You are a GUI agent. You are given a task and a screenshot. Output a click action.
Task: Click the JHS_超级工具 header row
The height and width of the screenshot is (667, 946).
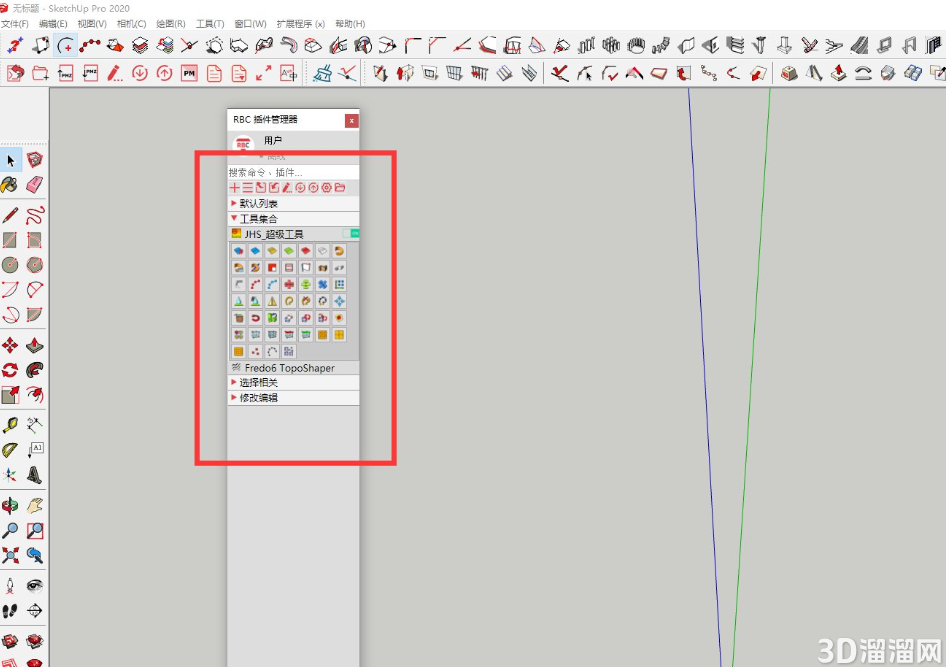tap(293, 234)
